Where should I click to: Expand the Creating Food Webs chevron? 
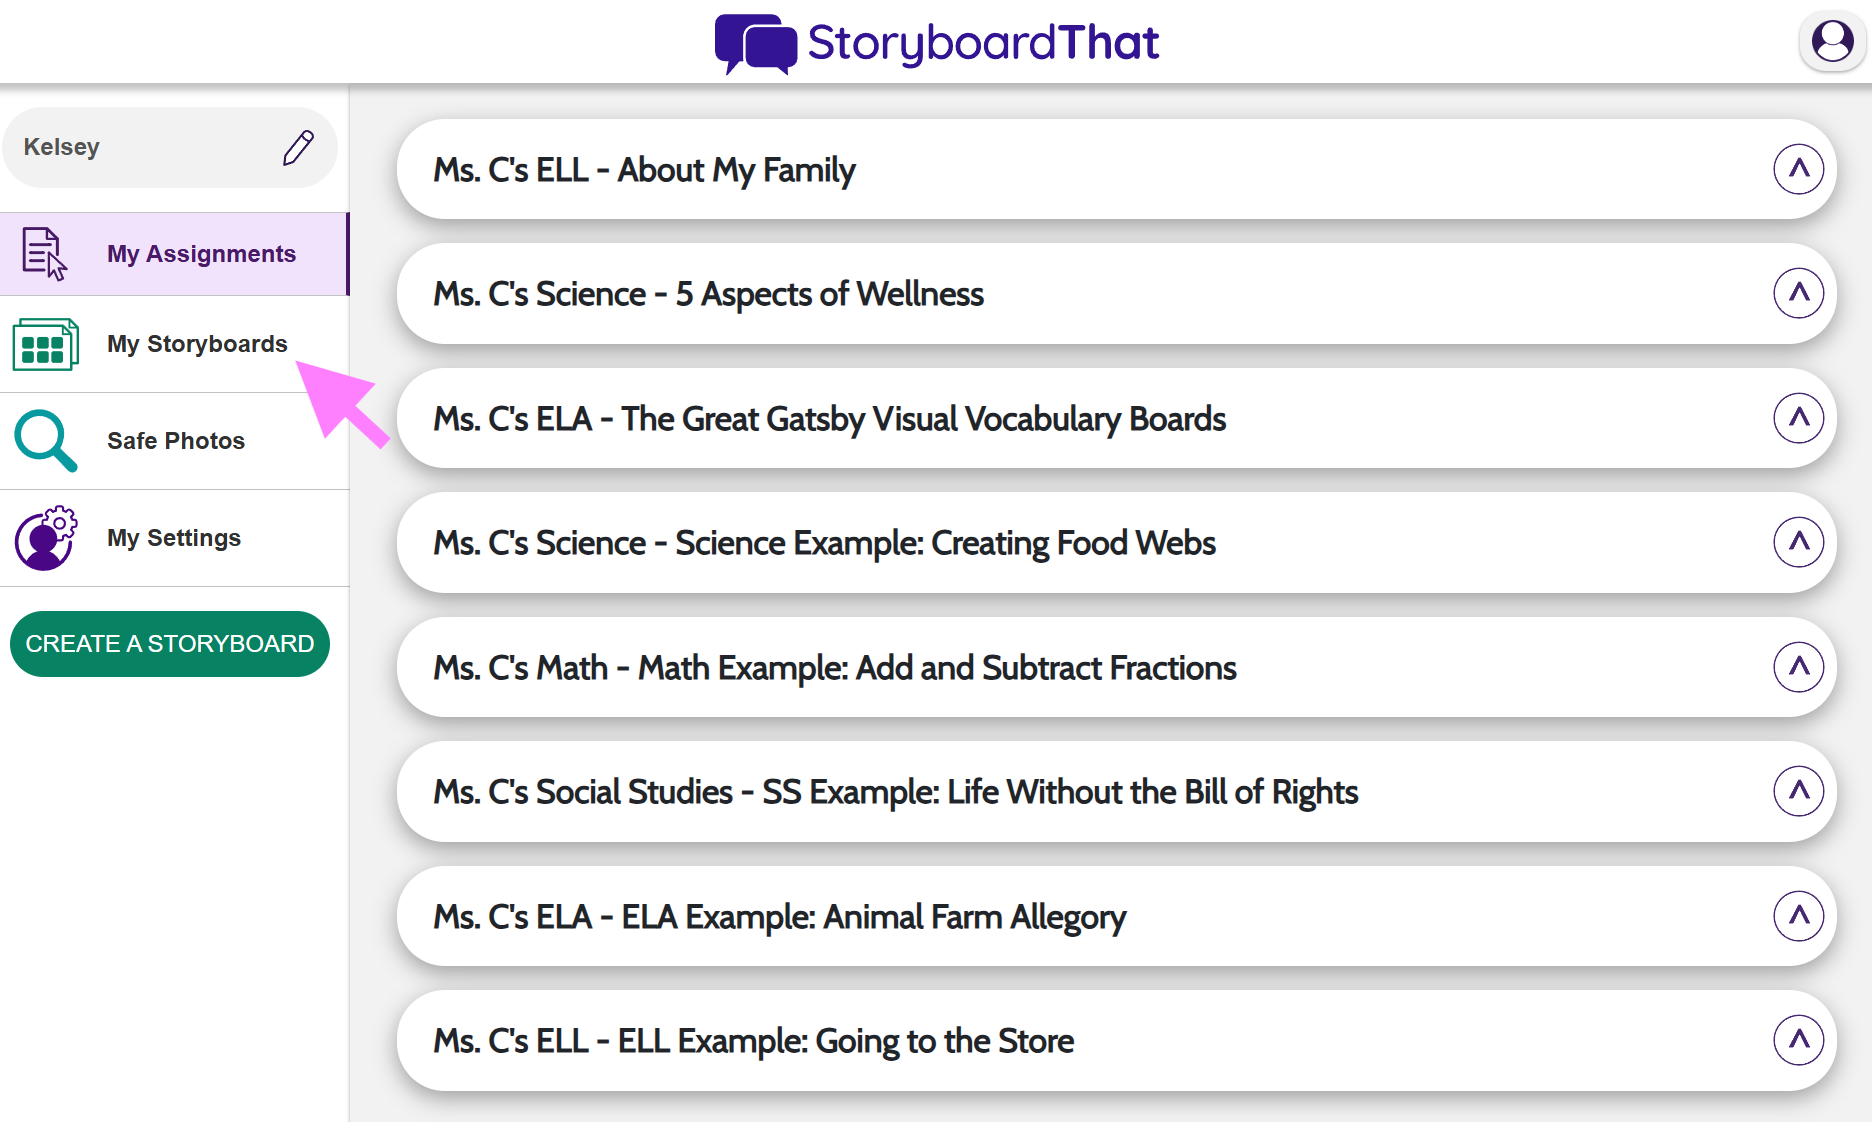(x=1798, y=542)
